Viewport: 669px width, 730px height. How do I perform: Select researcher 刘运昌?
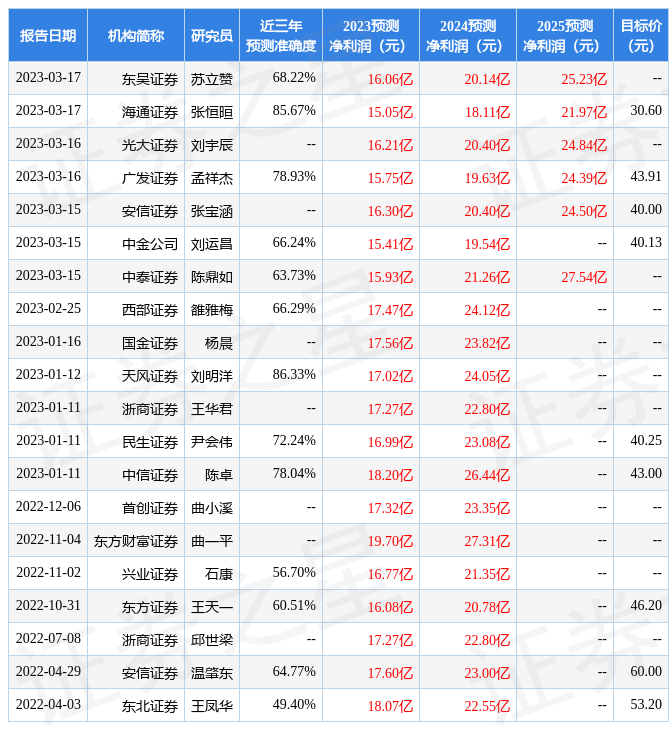point(212,244)
